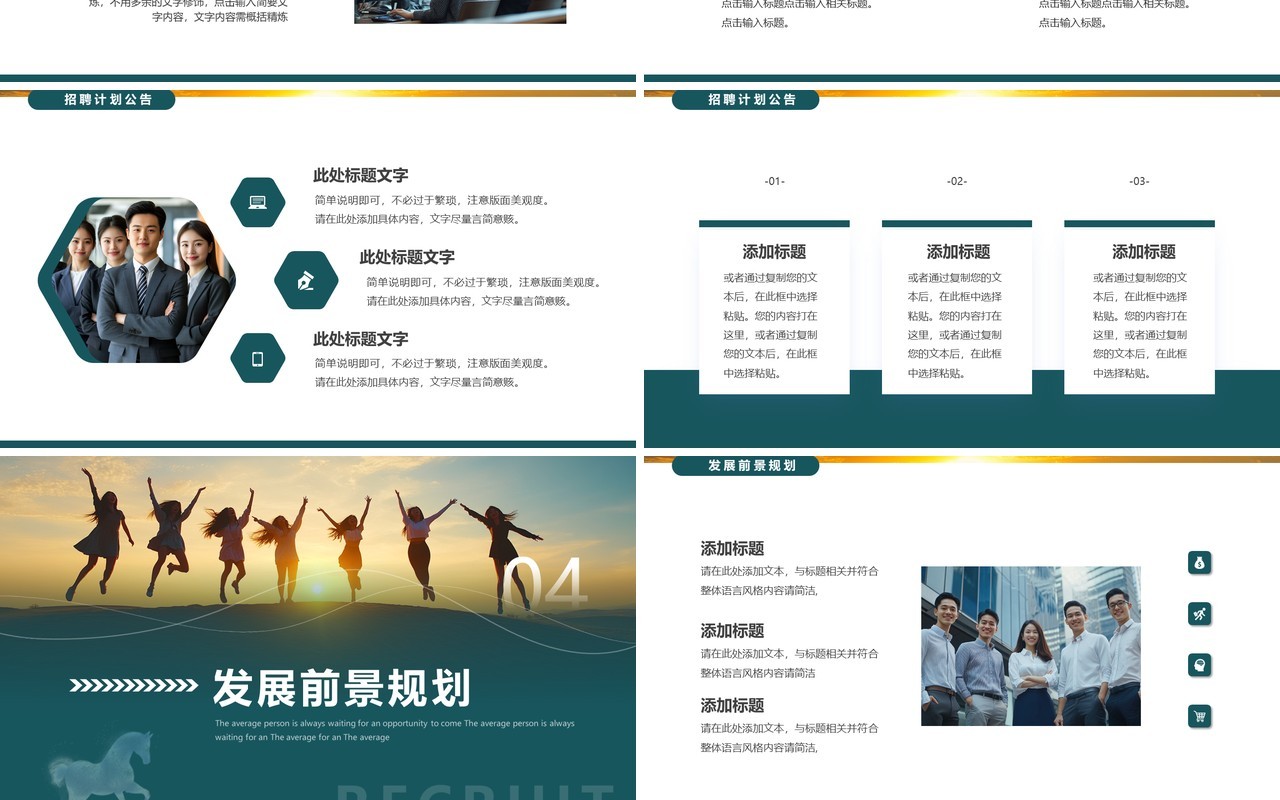Click 招聘计划公告 label above the three cards
Screen dimensions: 1280x800
point(752,100)
